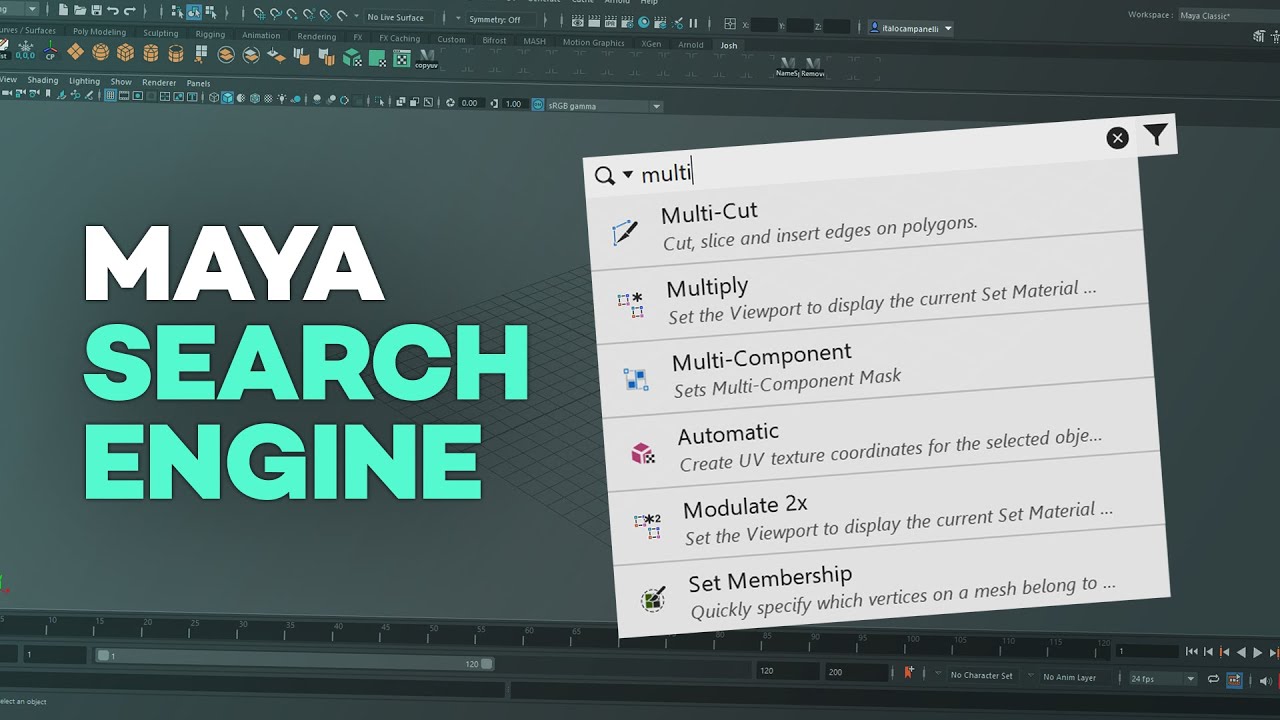1280x720 pixels.
Task: Open the Motion Graphics shelf tab
Action: (x=593, y=42)
